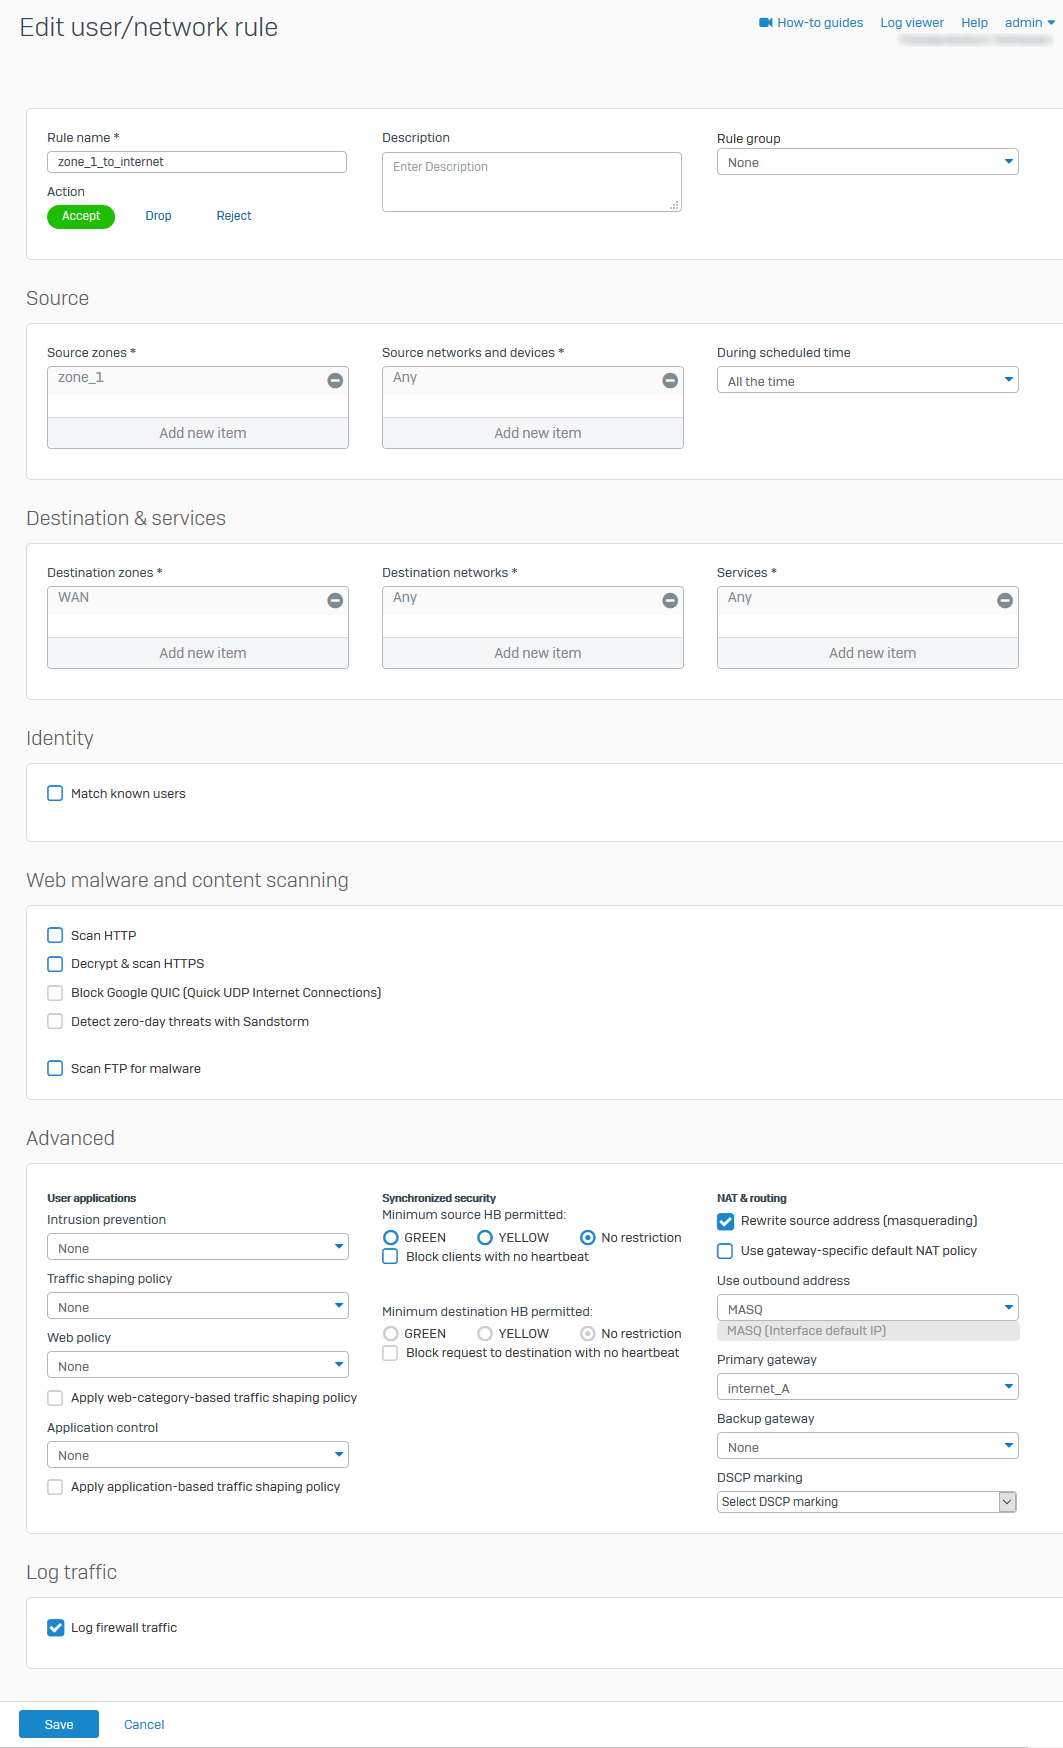Remove WAN from Destination zones
The image size is (1063, 1748).
click(335, 601)
